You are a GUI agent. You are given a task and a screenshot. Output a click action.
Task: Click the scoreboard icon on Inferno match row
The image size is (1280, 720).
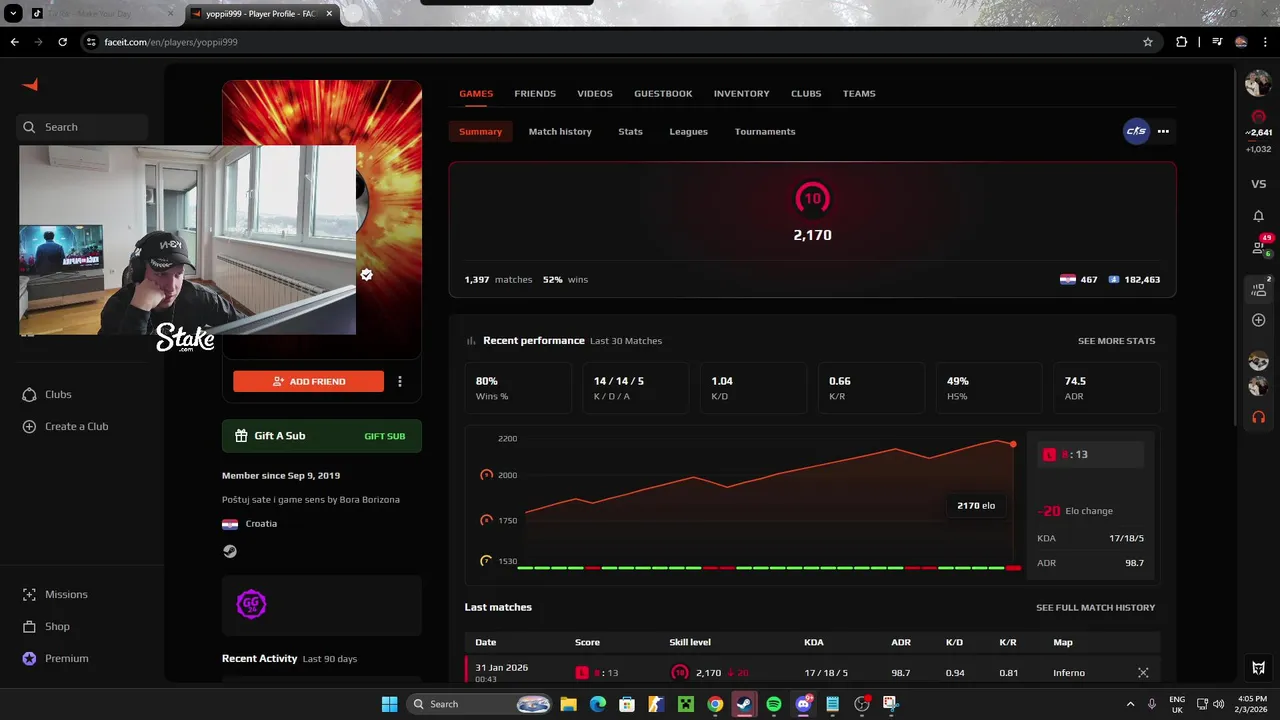(x=1143, y=673)
